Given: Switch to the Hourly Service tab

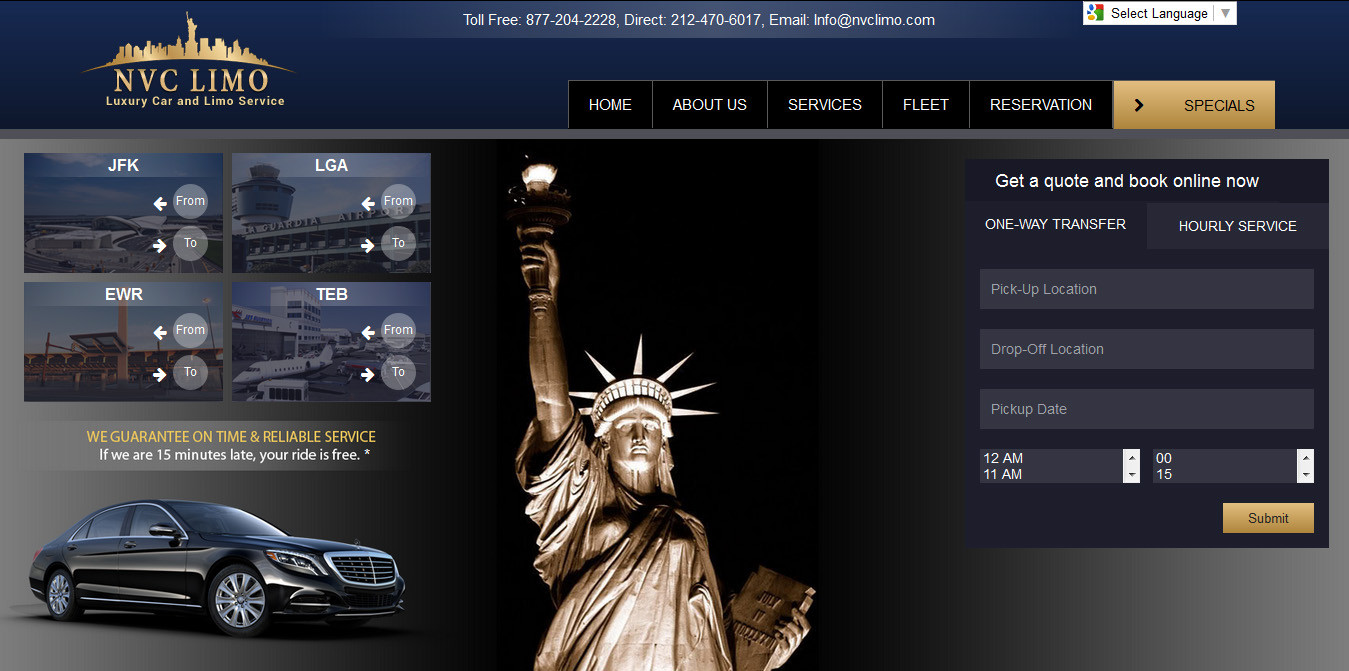Looking at the screenshot, I should (1237, 226).
